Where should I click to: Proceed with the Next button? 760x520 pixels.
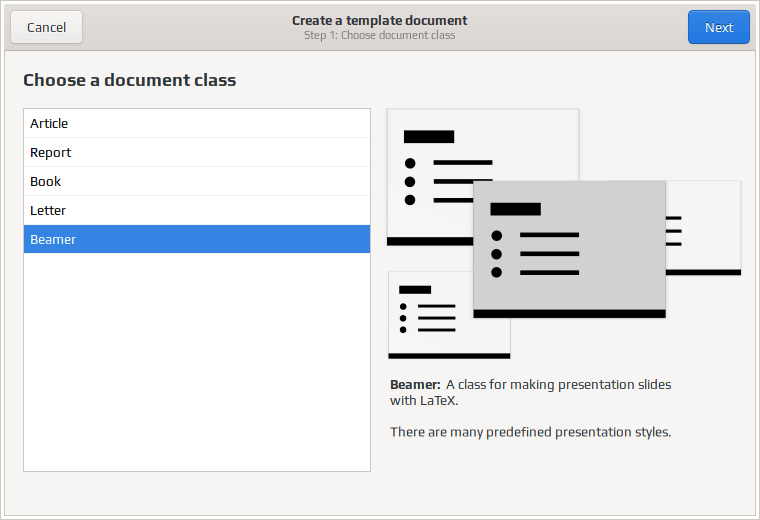pos(718,27)
